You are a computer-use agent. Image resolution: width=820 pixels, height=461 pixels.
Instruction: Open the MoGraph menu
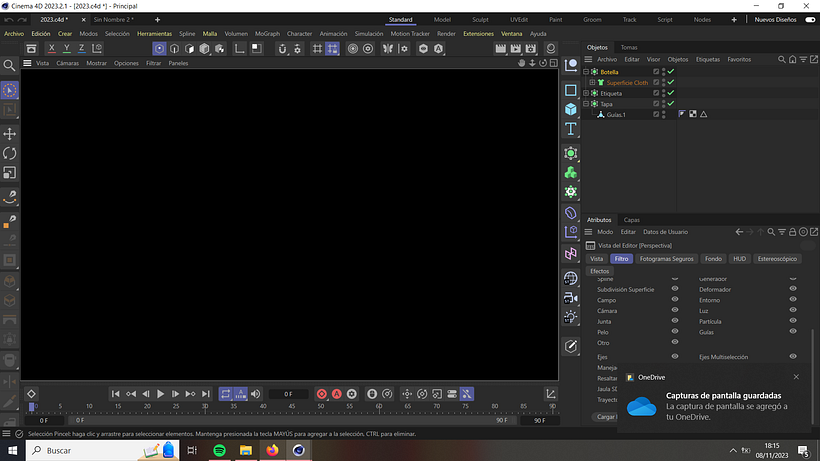click(x=267, y=34)
